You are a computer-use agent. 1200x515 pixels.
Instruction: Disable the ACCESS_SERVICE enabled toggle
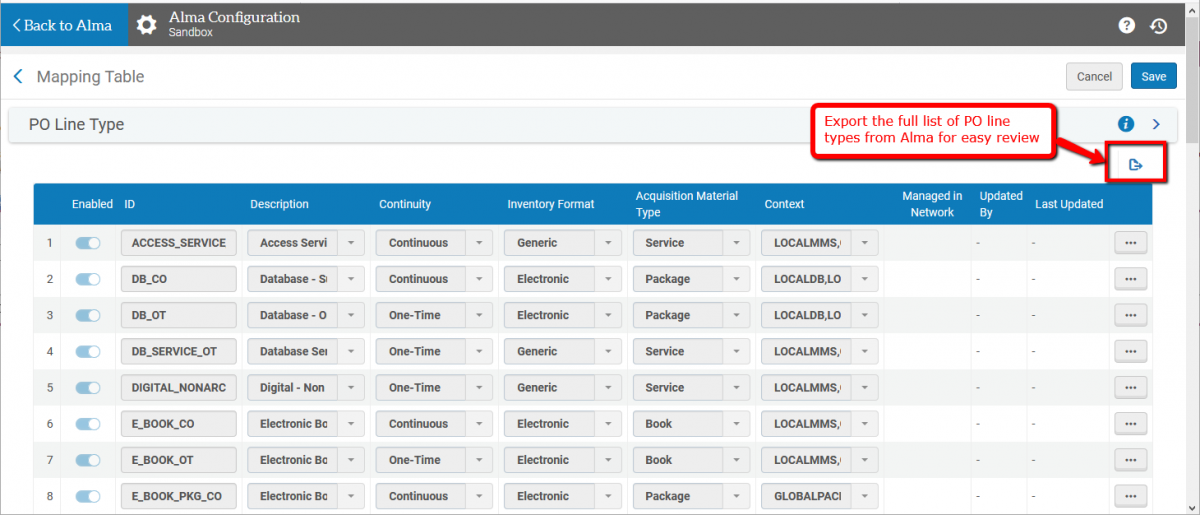coord(88,243)
